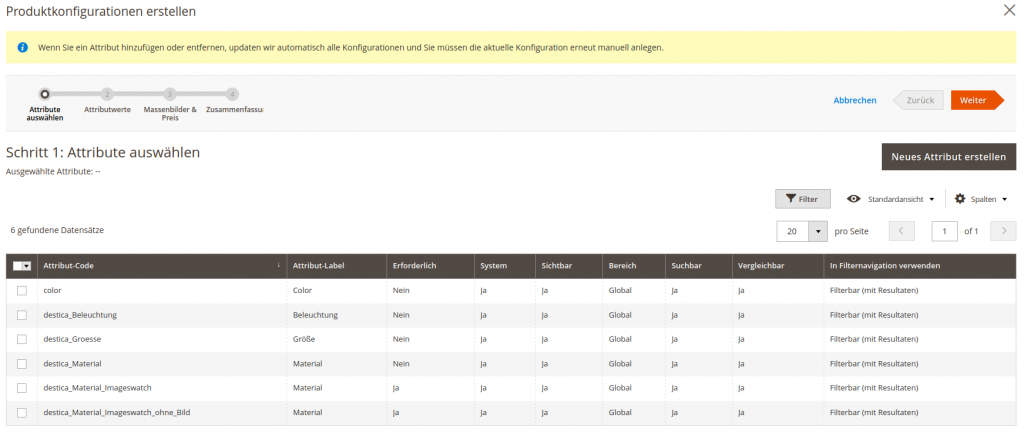The width and height of the screenshot is (1024, 438).
Task: Open the per-page count dropdown arrow
Action: tap(819, 231)
